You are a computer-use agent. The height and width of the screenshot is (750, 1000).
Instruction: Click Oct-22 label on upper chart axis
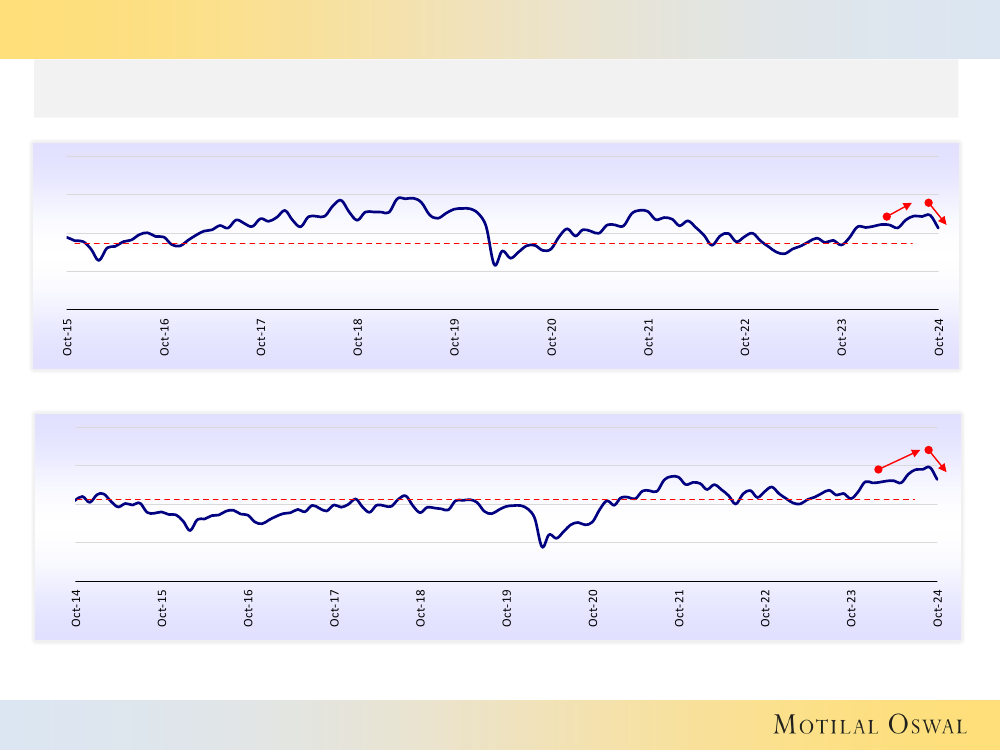click(745, 337)
